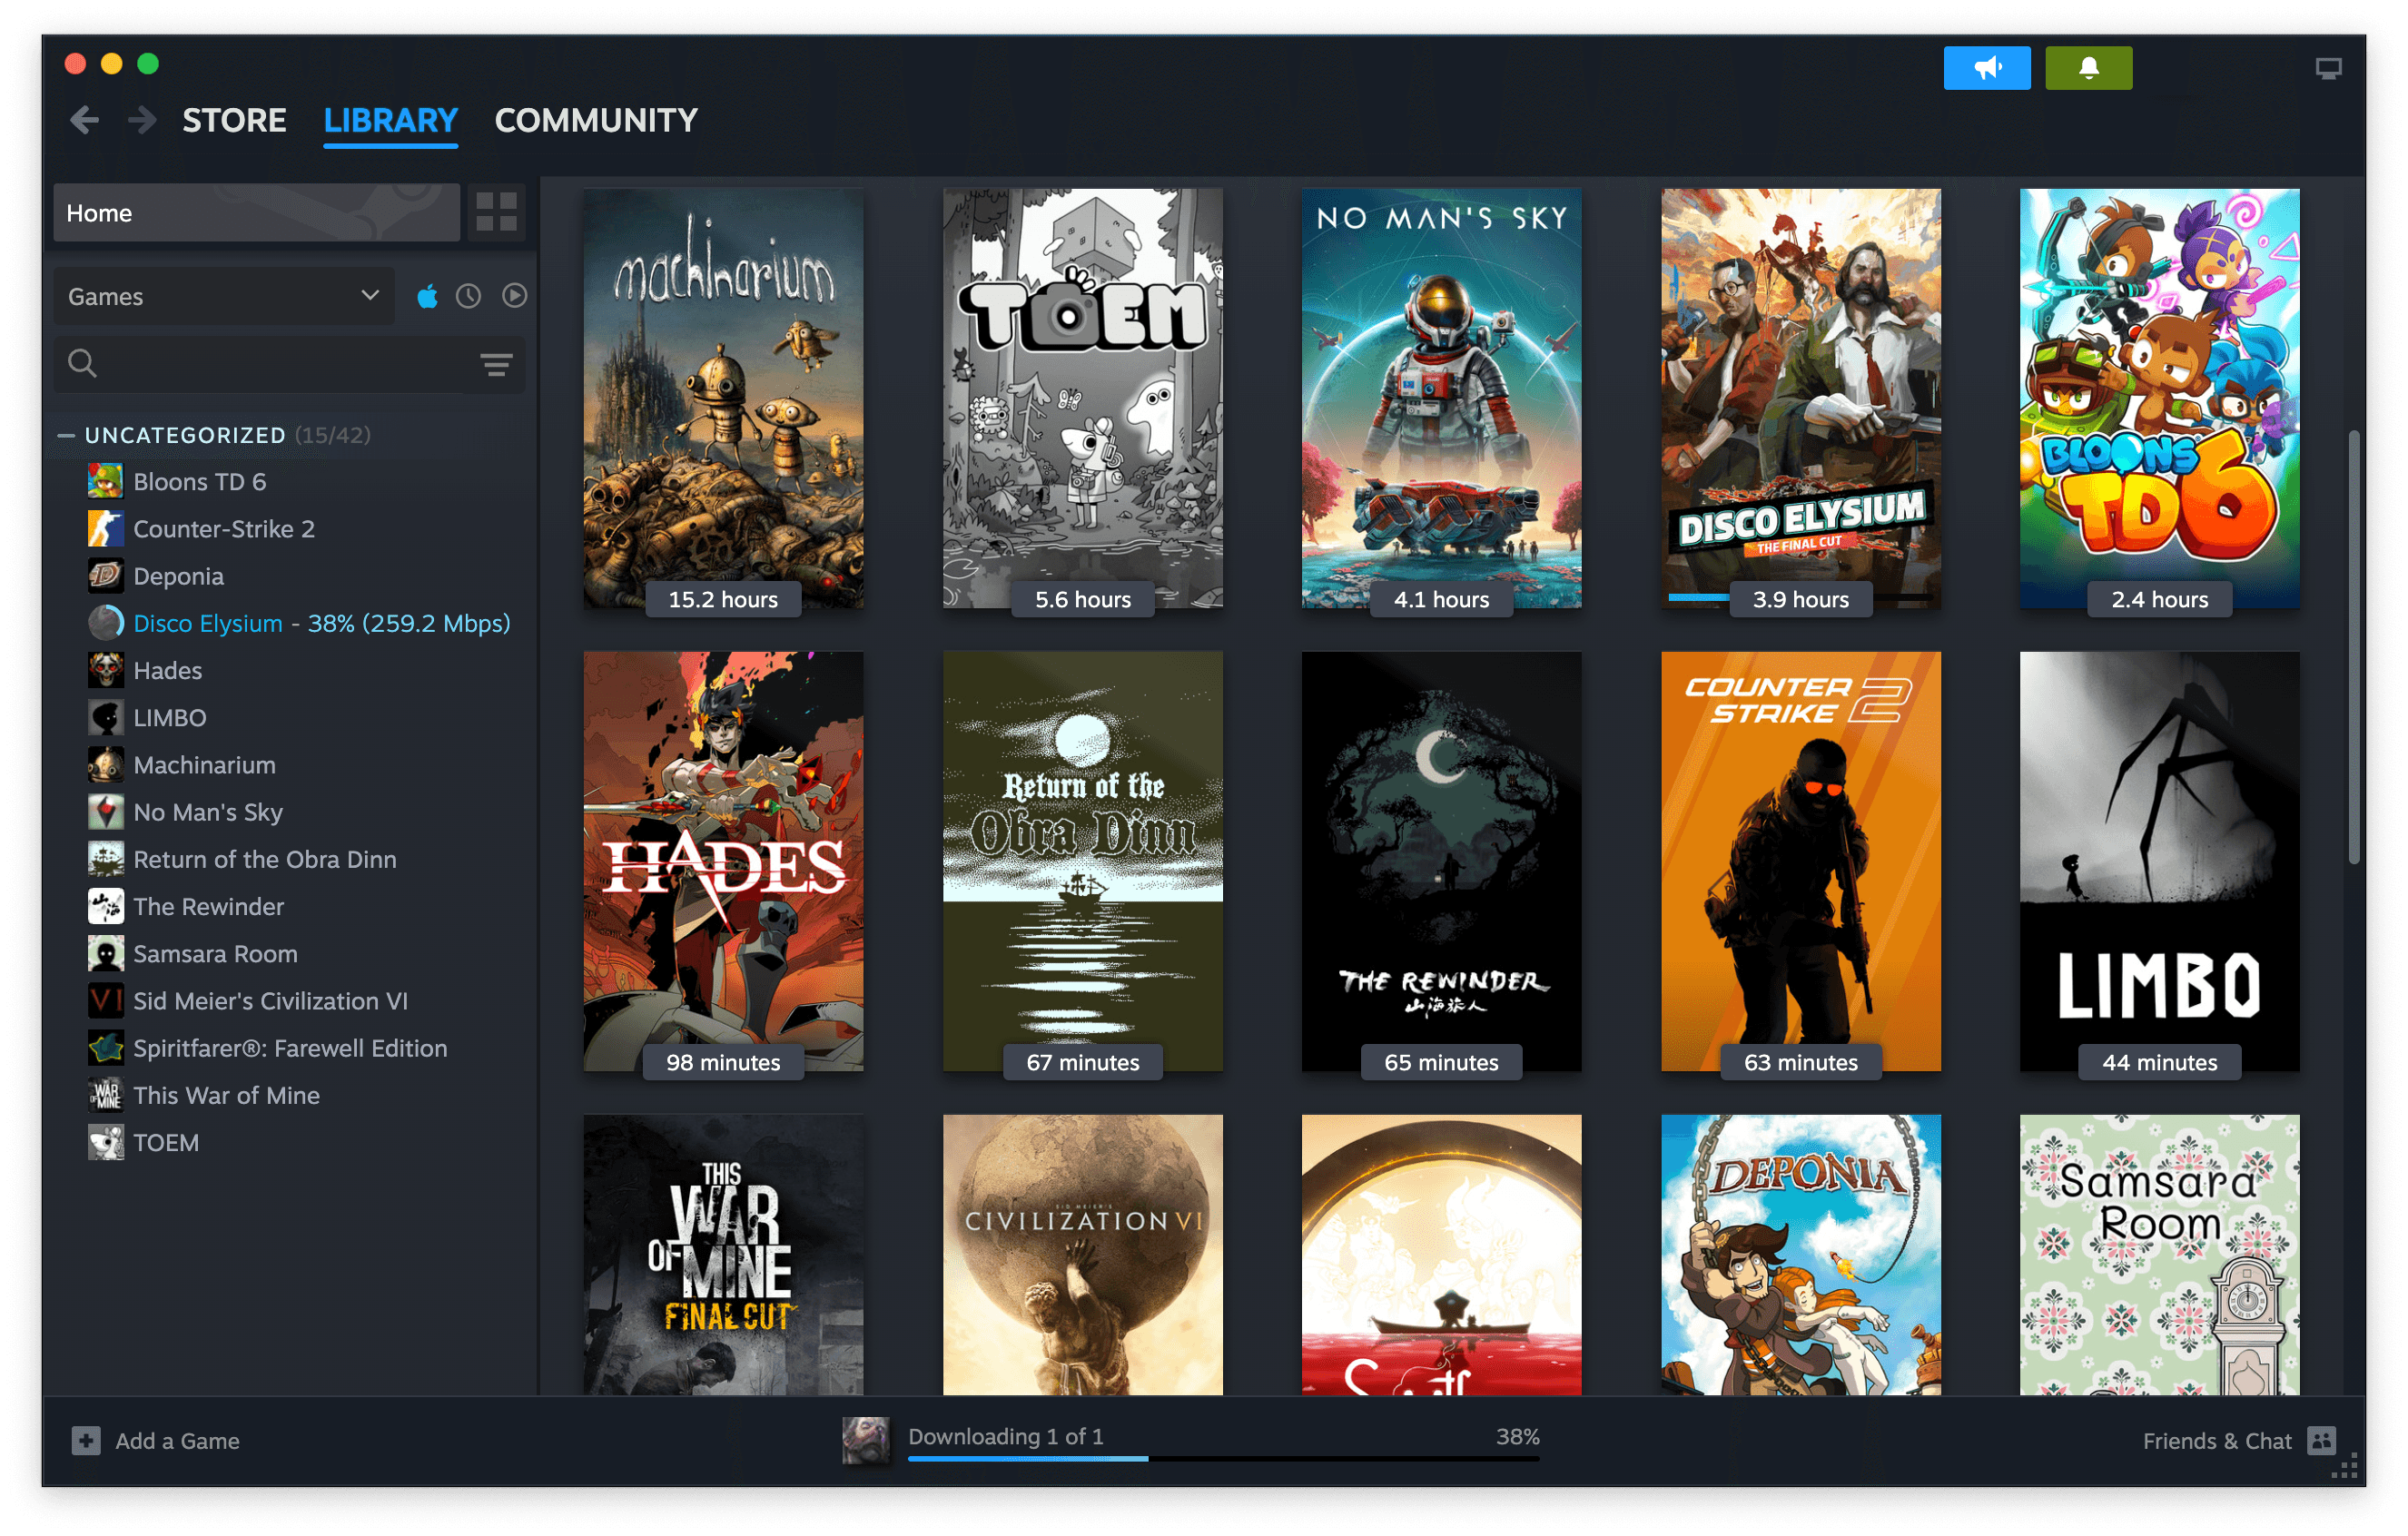Go forward with the right arrow
2408x1536 pixels.
tap(142, 121)
